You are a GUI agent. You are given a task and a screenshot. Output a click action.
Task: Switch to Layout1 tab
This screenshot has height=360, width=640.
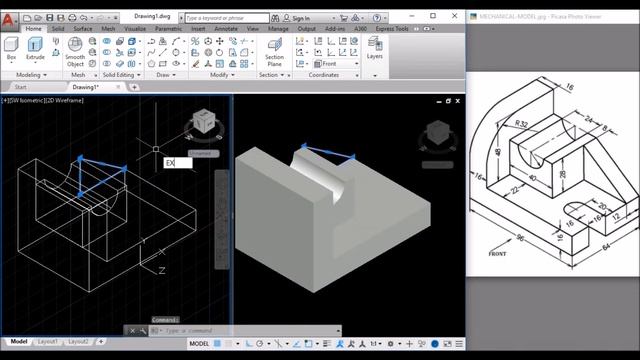[47, 342]
